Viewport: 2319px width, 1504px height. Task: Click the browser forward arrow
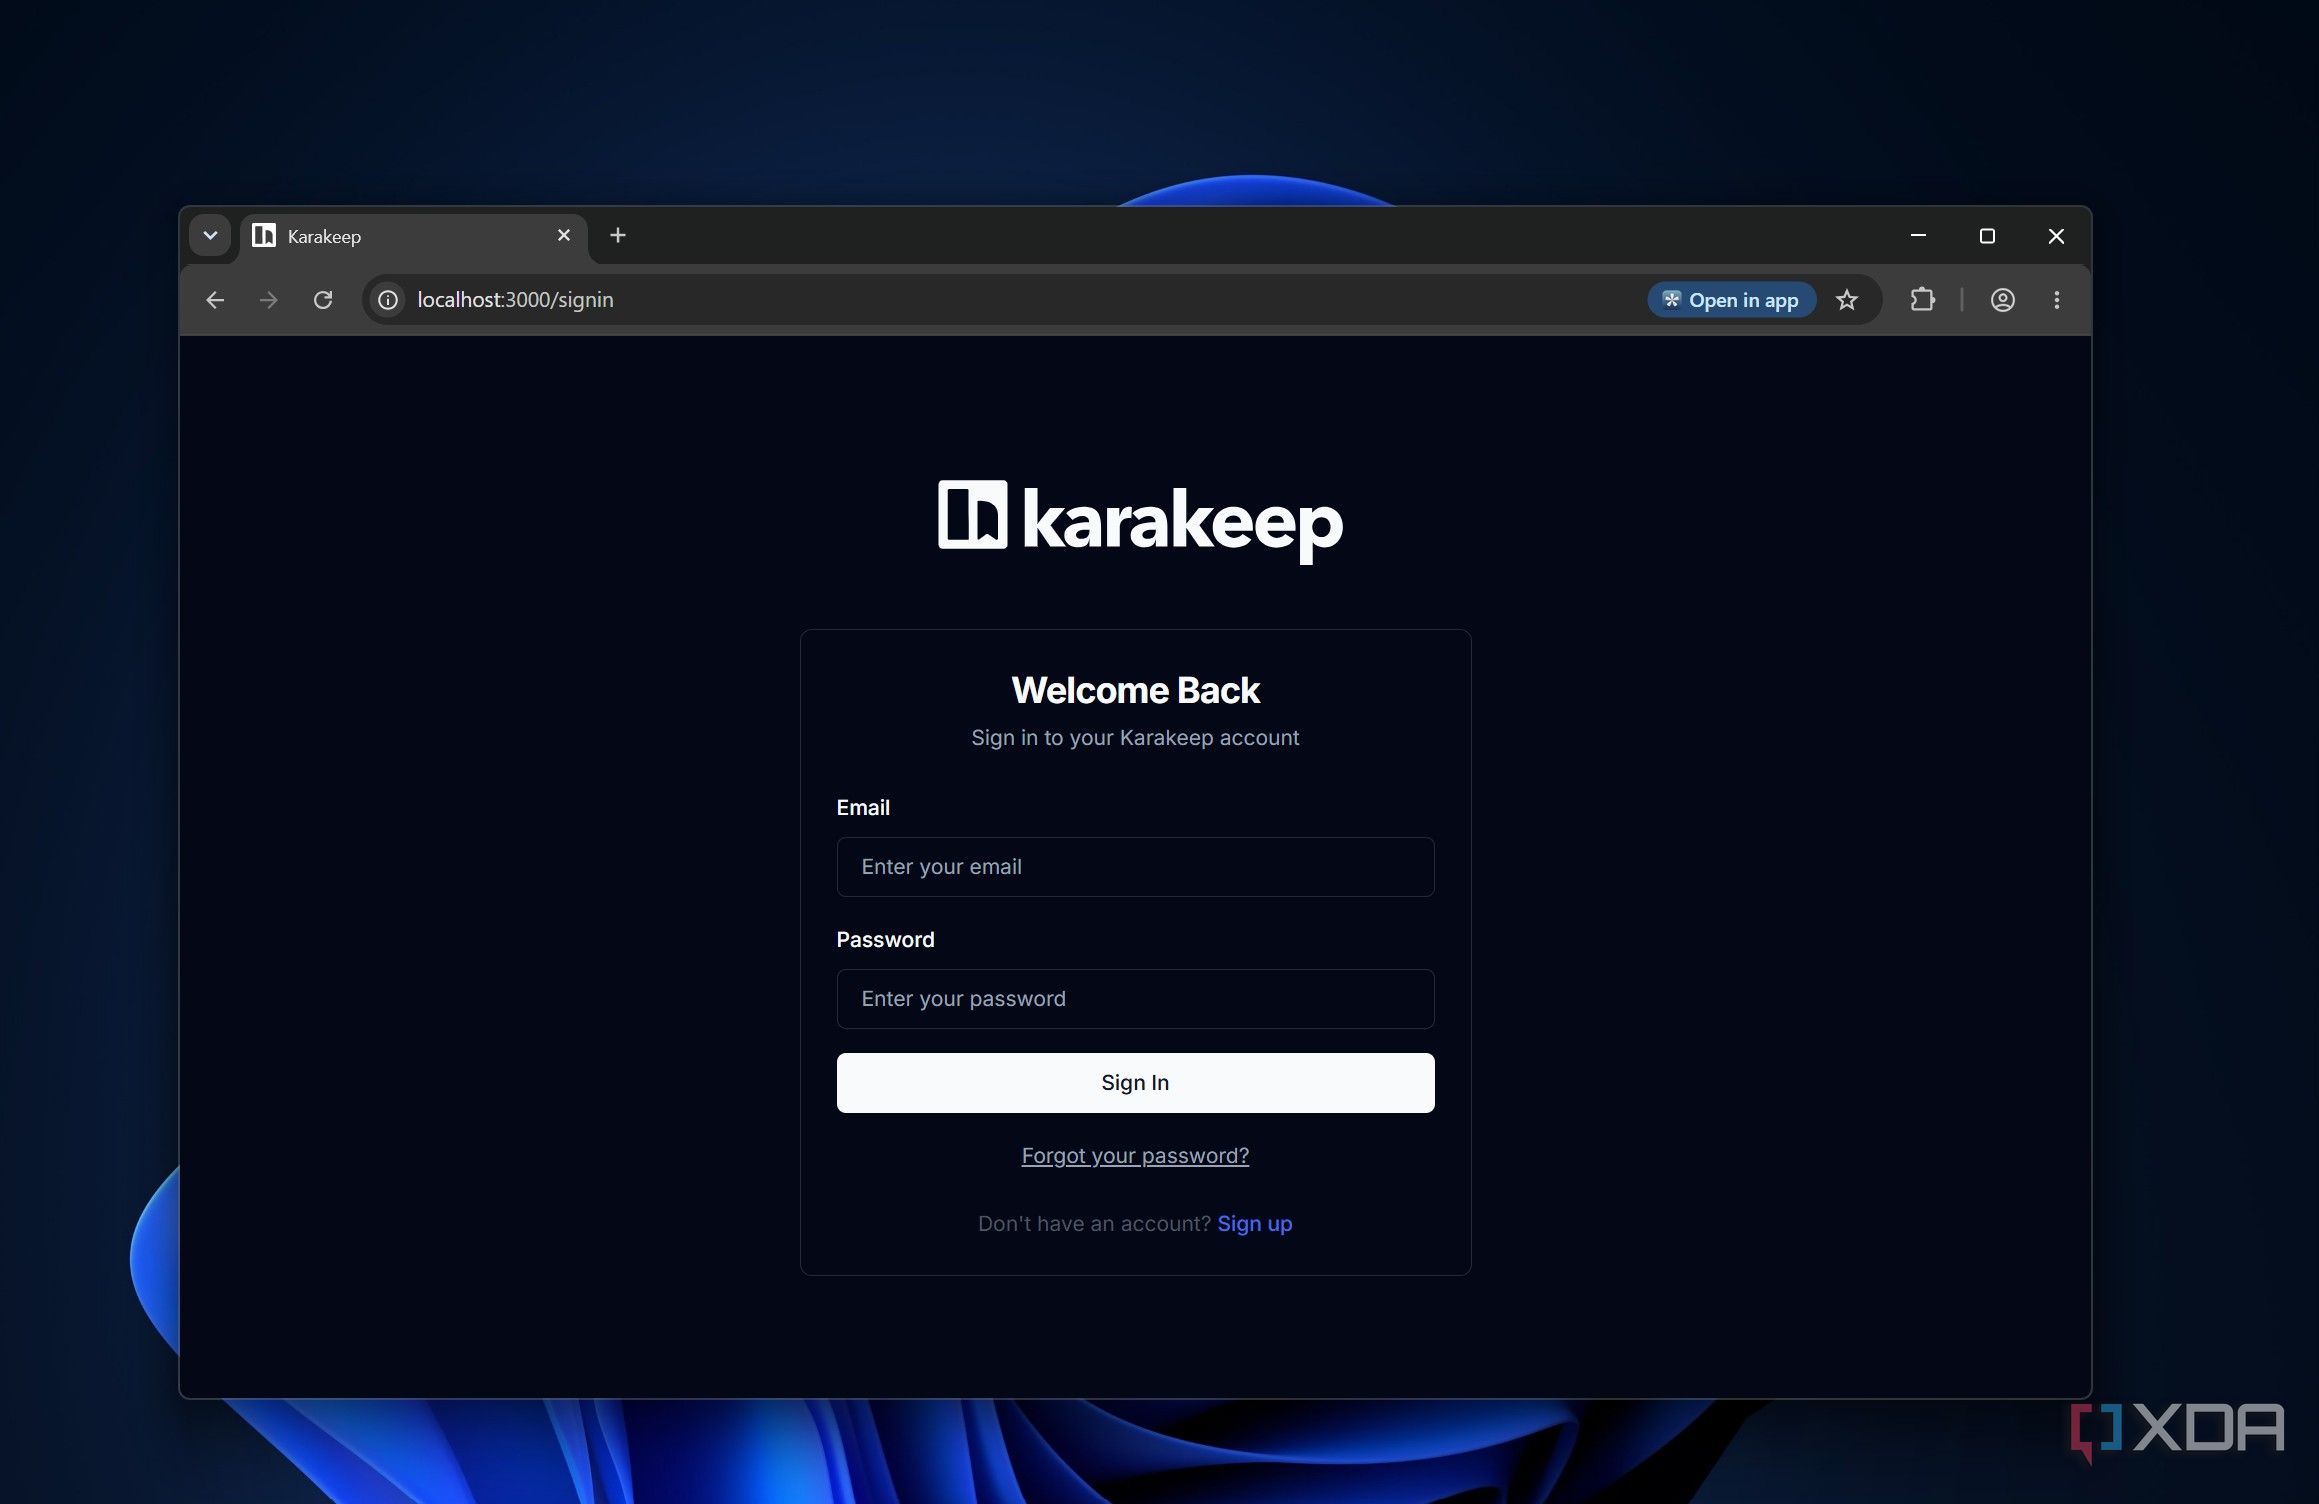(268, 300)
